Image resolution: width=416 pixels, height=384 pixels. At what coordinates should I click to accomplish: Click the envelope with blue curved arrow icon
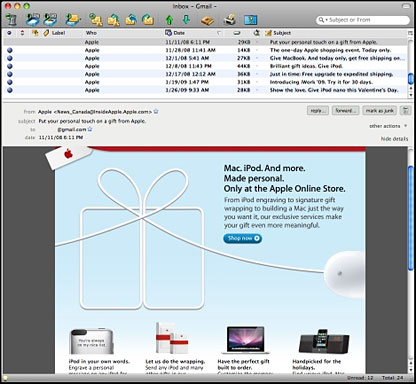[131, 20]
